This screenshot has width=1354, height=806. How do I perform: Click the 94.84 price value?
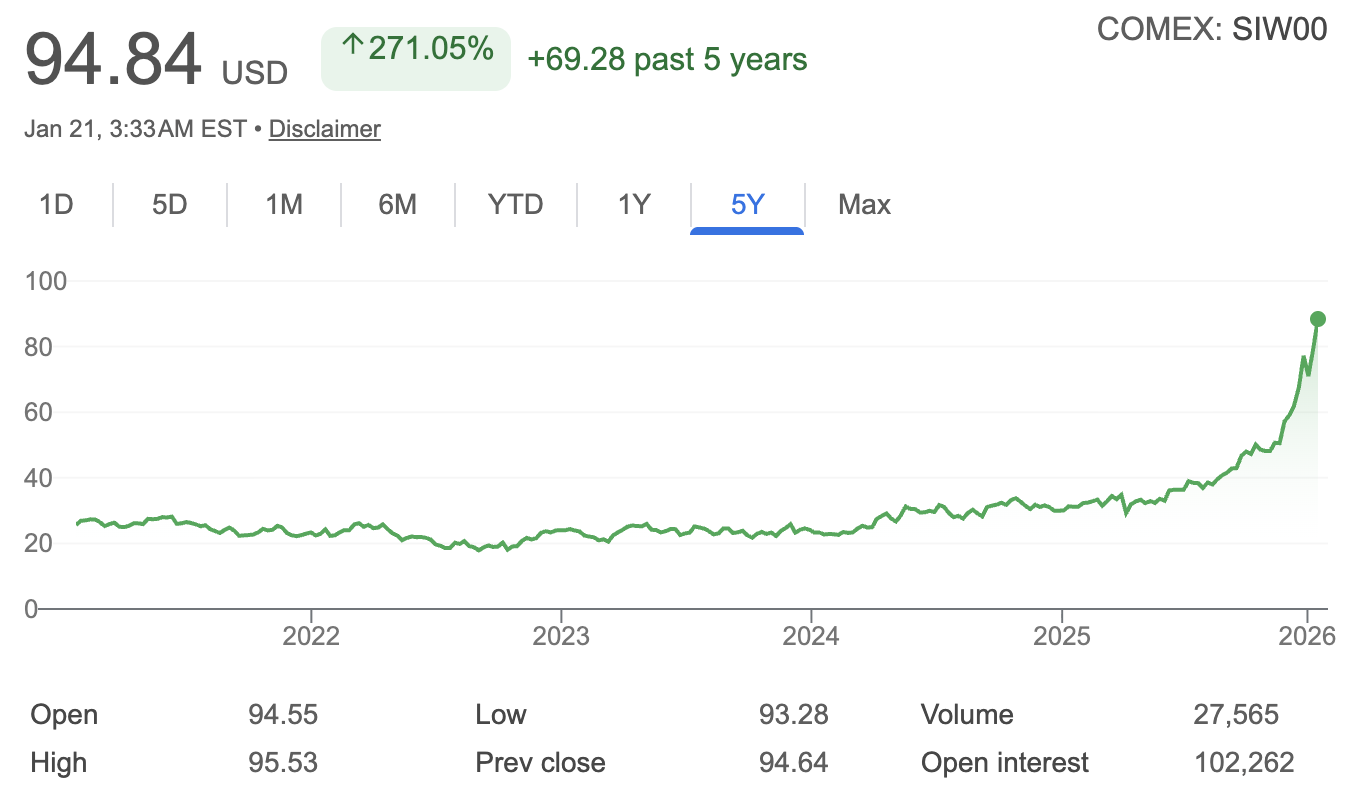pos(113,59)
